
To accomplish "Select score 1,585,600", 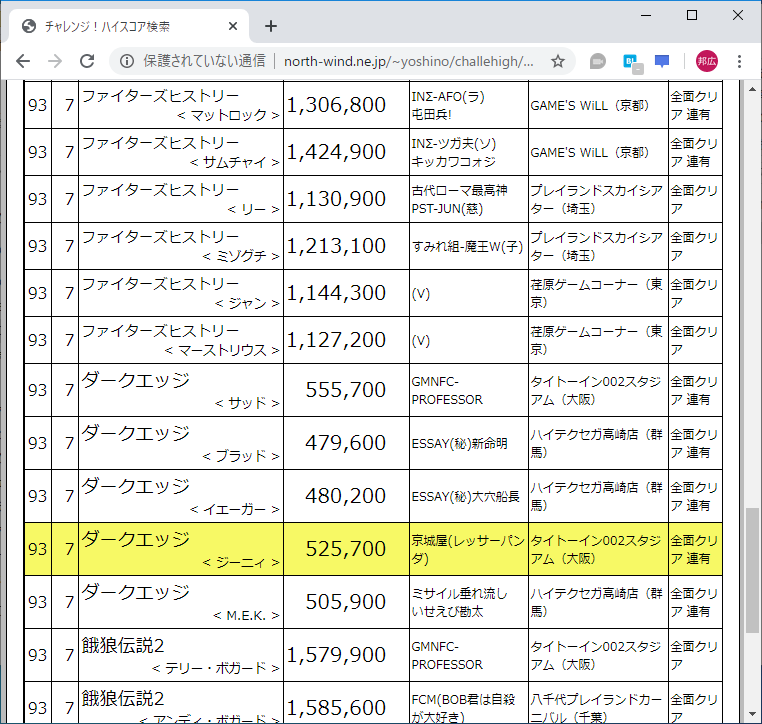I will point(336,708).
